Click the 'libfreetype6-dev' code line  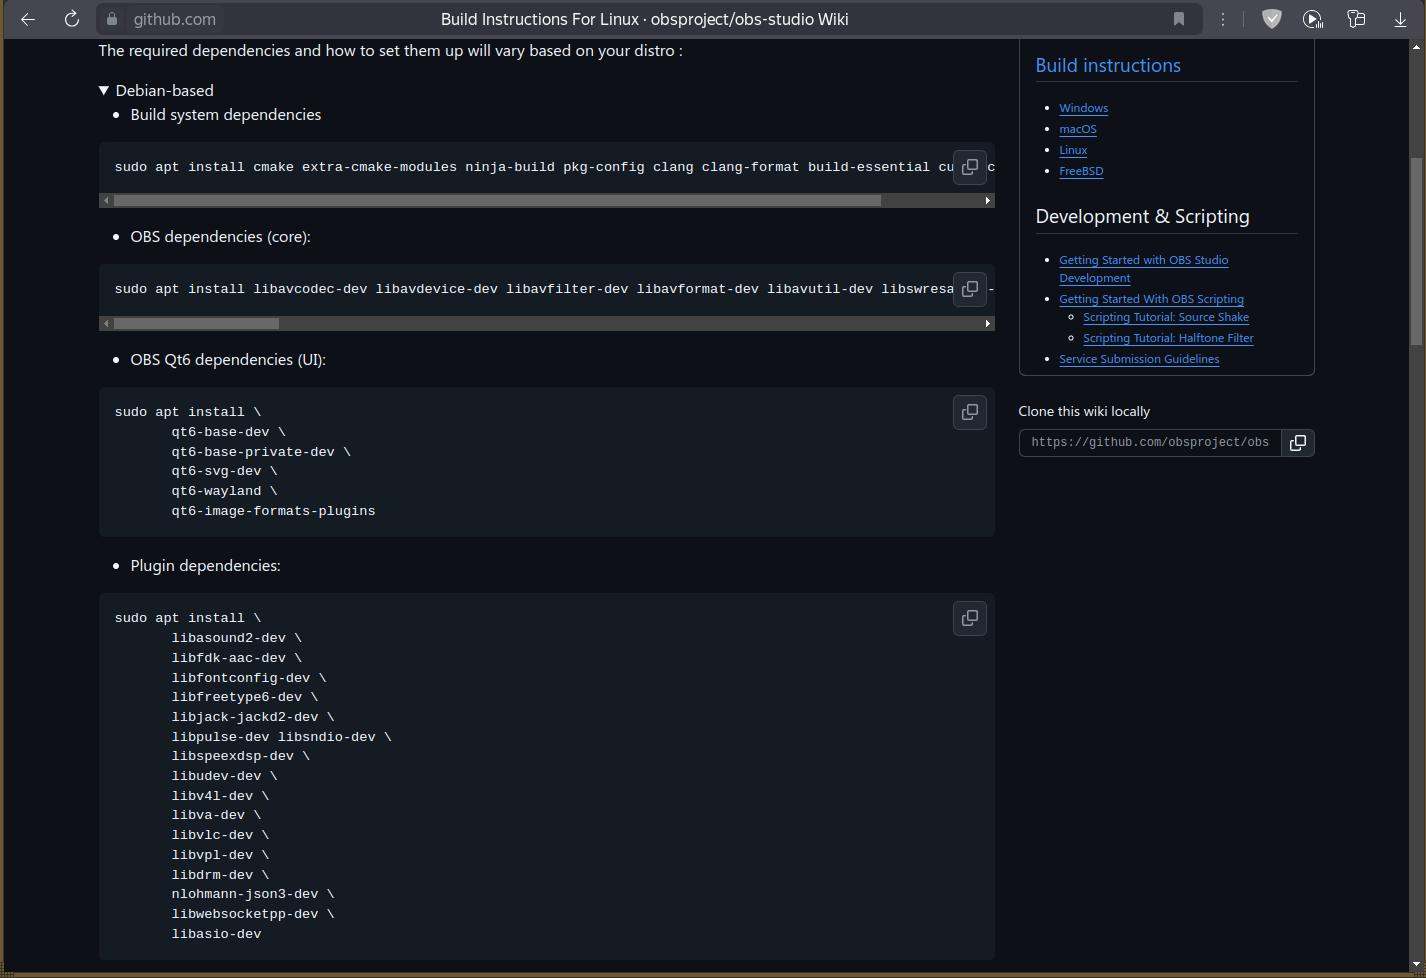click(245, 697)
